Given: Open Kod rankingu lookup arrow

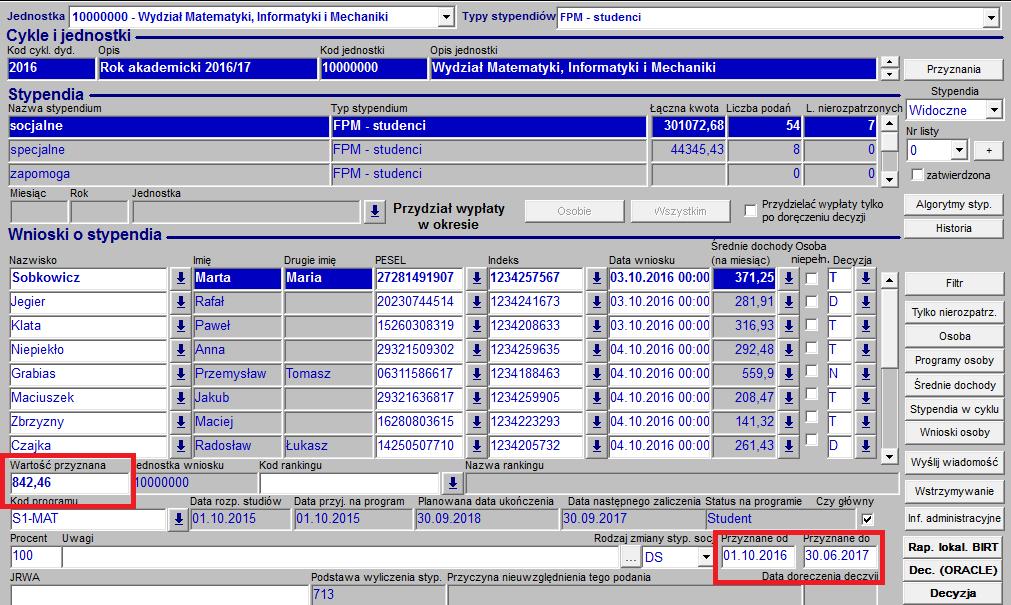Looking at the screenshot, I should click(x=453, y=482).
